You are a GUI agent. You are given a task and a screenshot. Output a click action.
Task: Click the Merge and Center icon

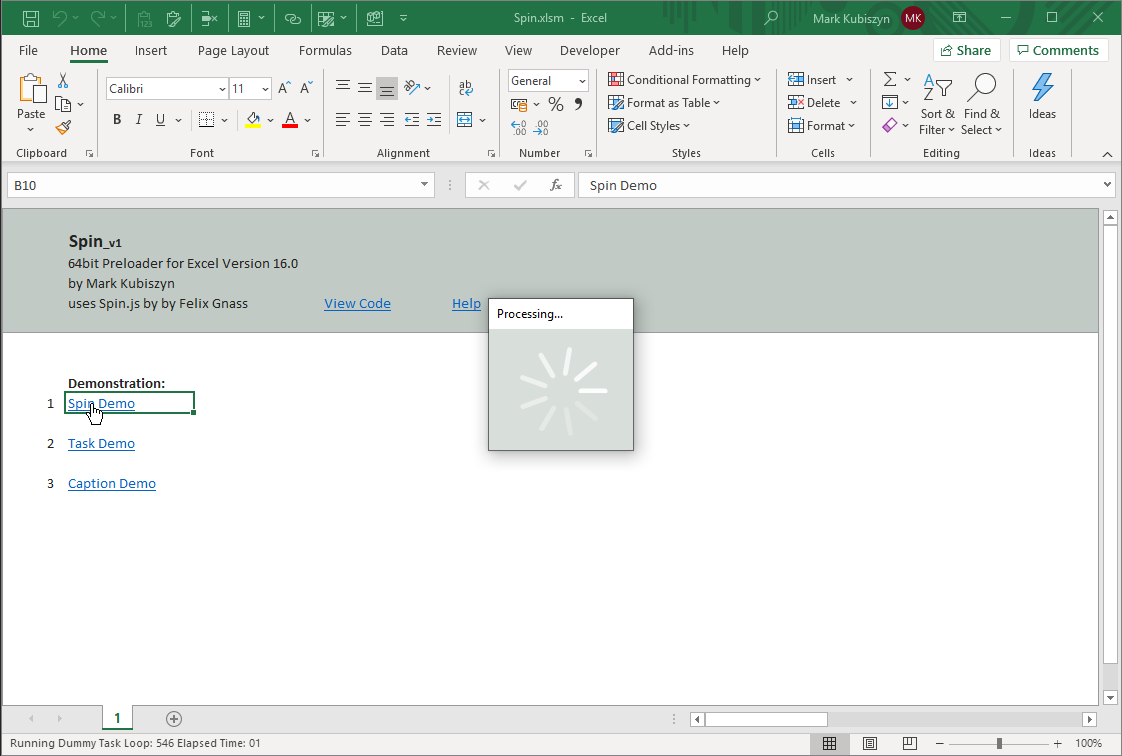click(465, 120)
